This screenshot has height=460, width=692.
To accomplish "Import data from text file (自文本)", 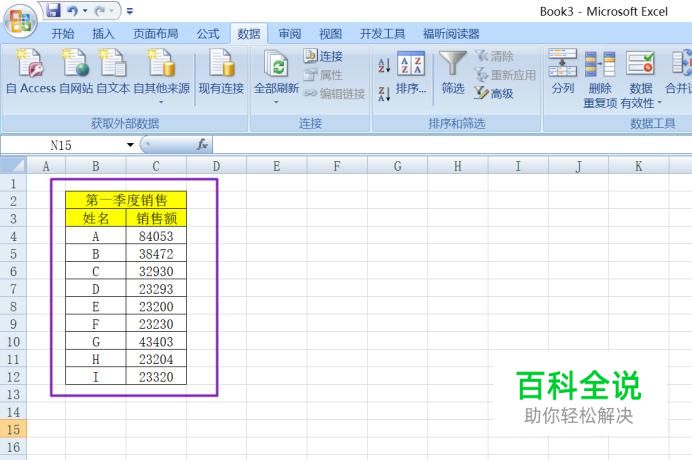I will click(113, 72).
